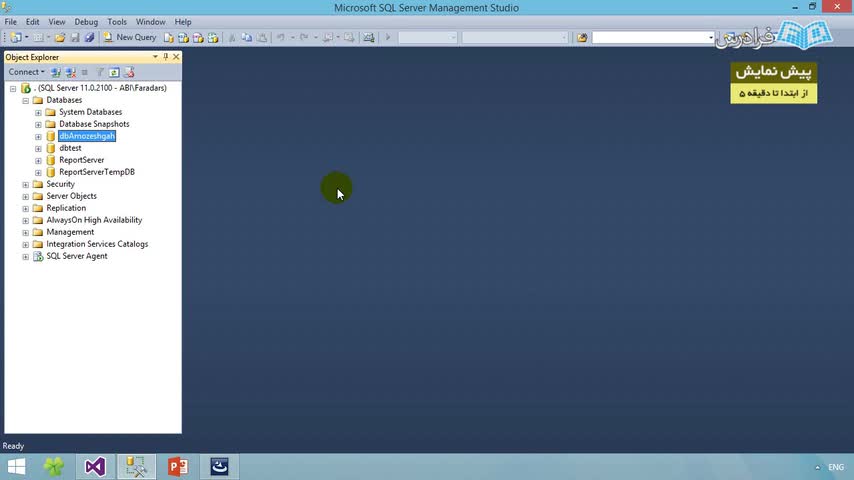Image resolution: width=854 pixels, height=480 pixels.
Task: Click the Analysis Services XMLA Query icon
Action: [213, 38]
